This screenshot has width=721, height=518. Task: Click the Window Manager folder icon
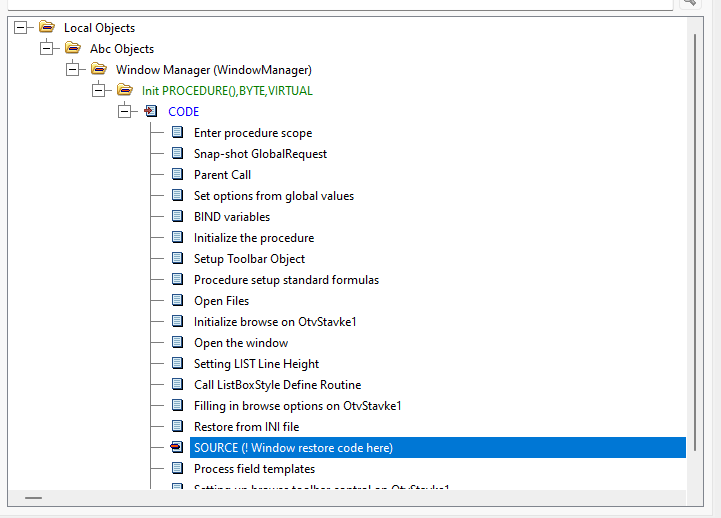(99, 70)
